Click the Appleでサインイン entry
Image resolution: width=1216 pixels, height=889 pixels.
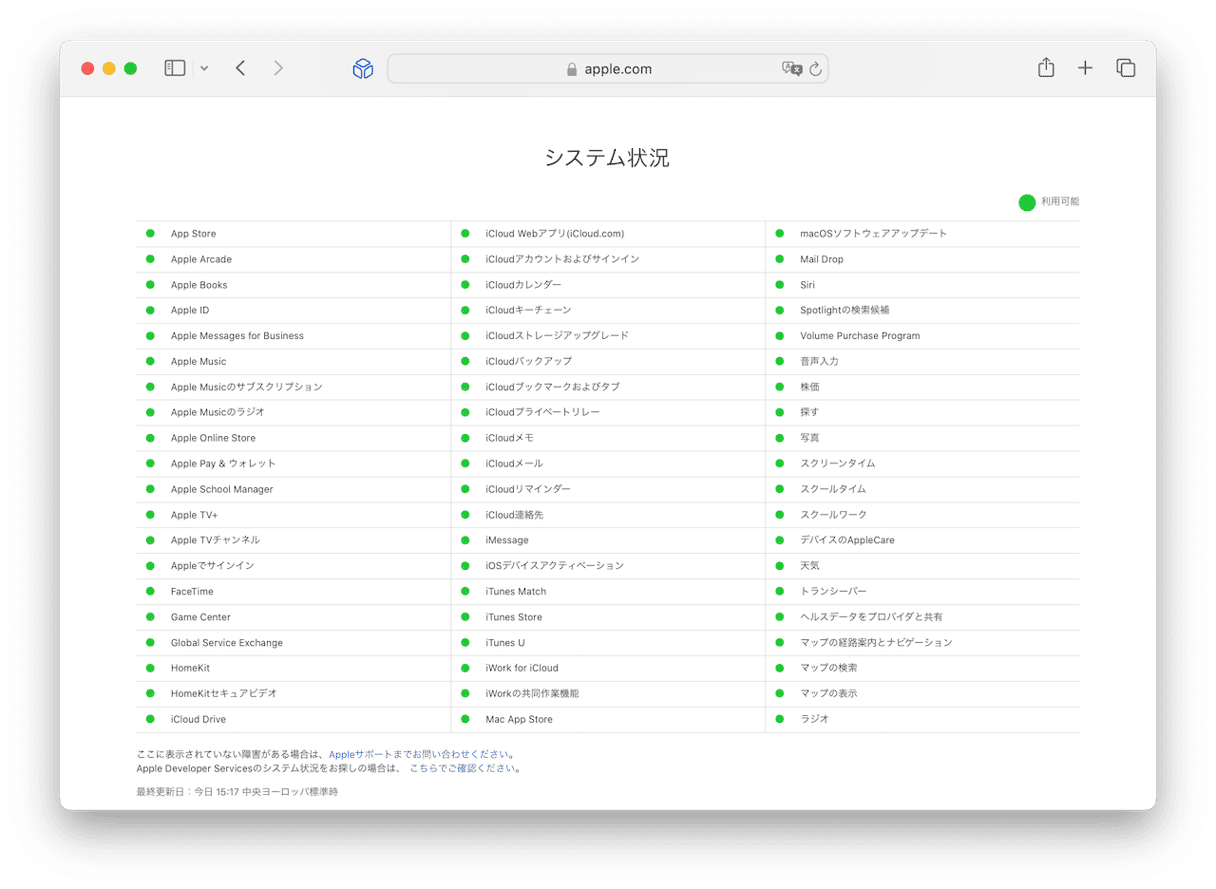click(213, 566)
